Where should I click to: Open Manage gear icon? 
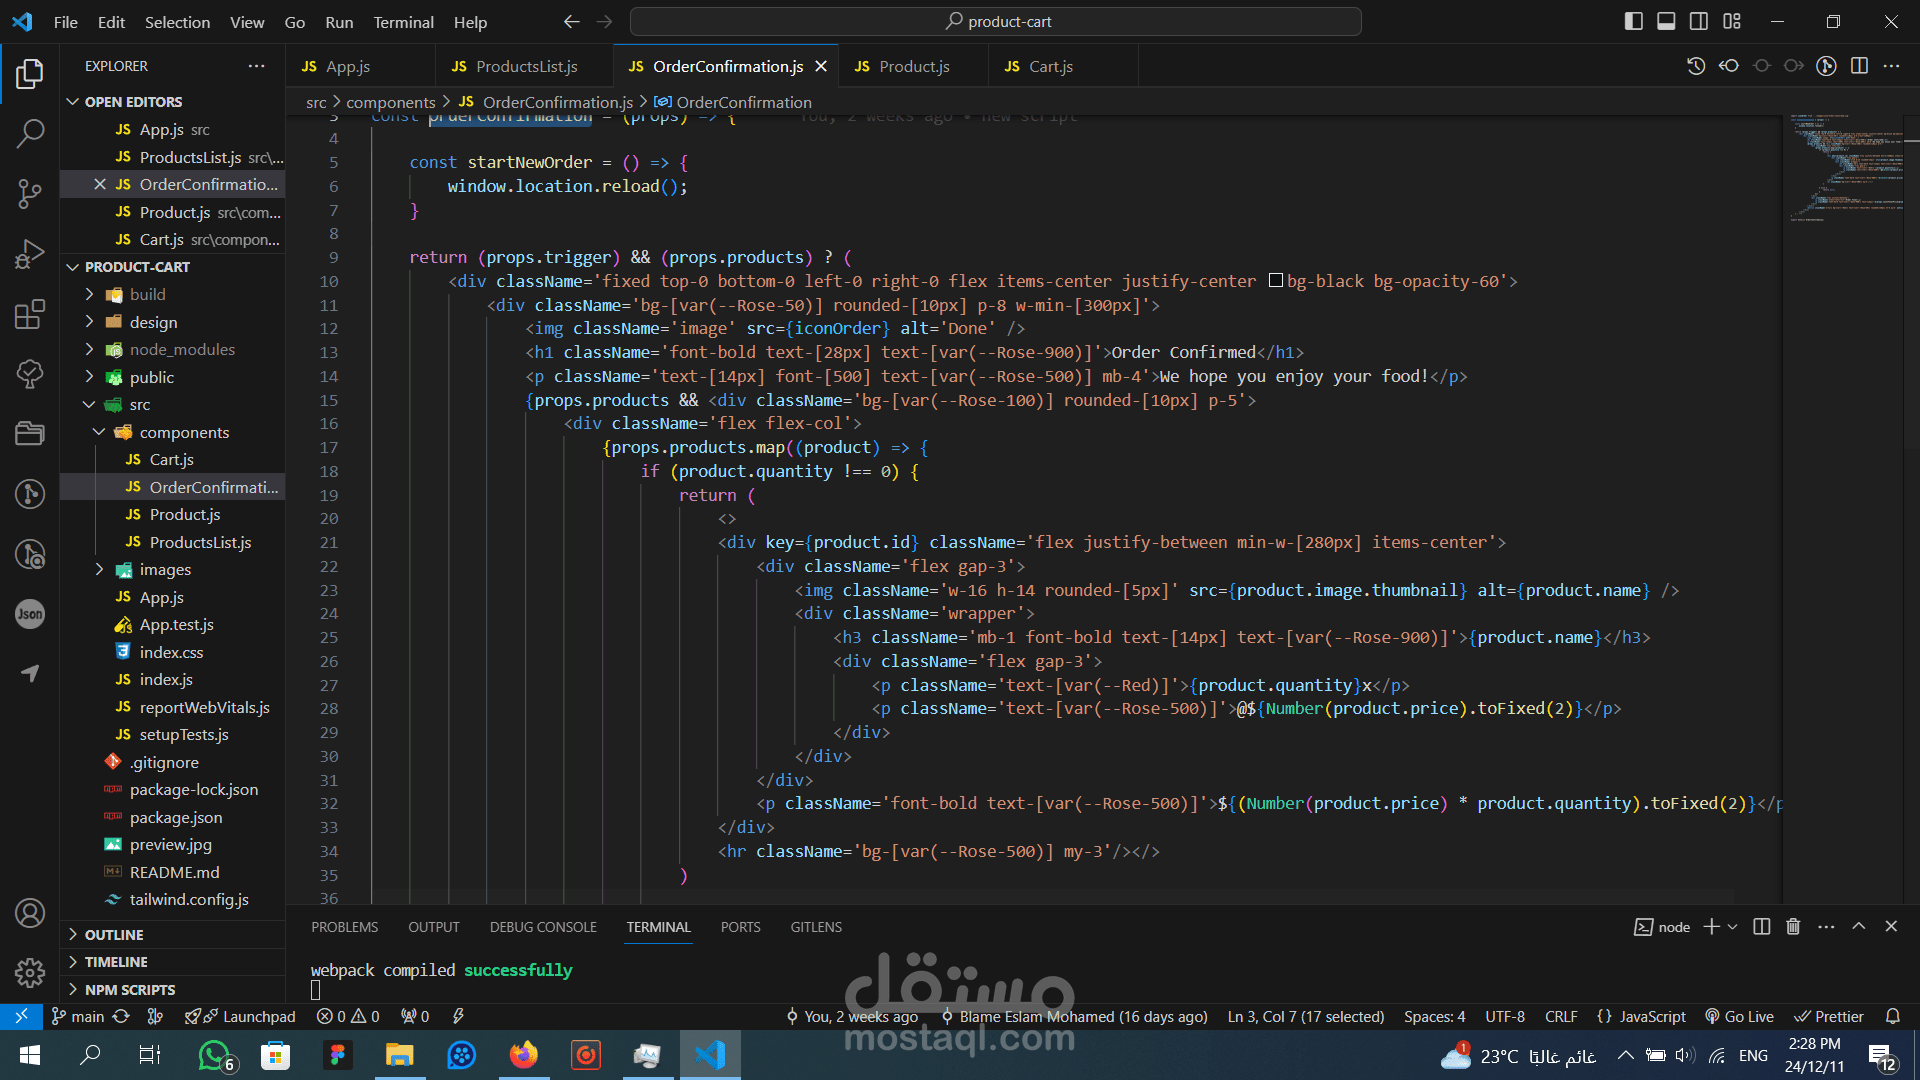click(x=30, y=972)
